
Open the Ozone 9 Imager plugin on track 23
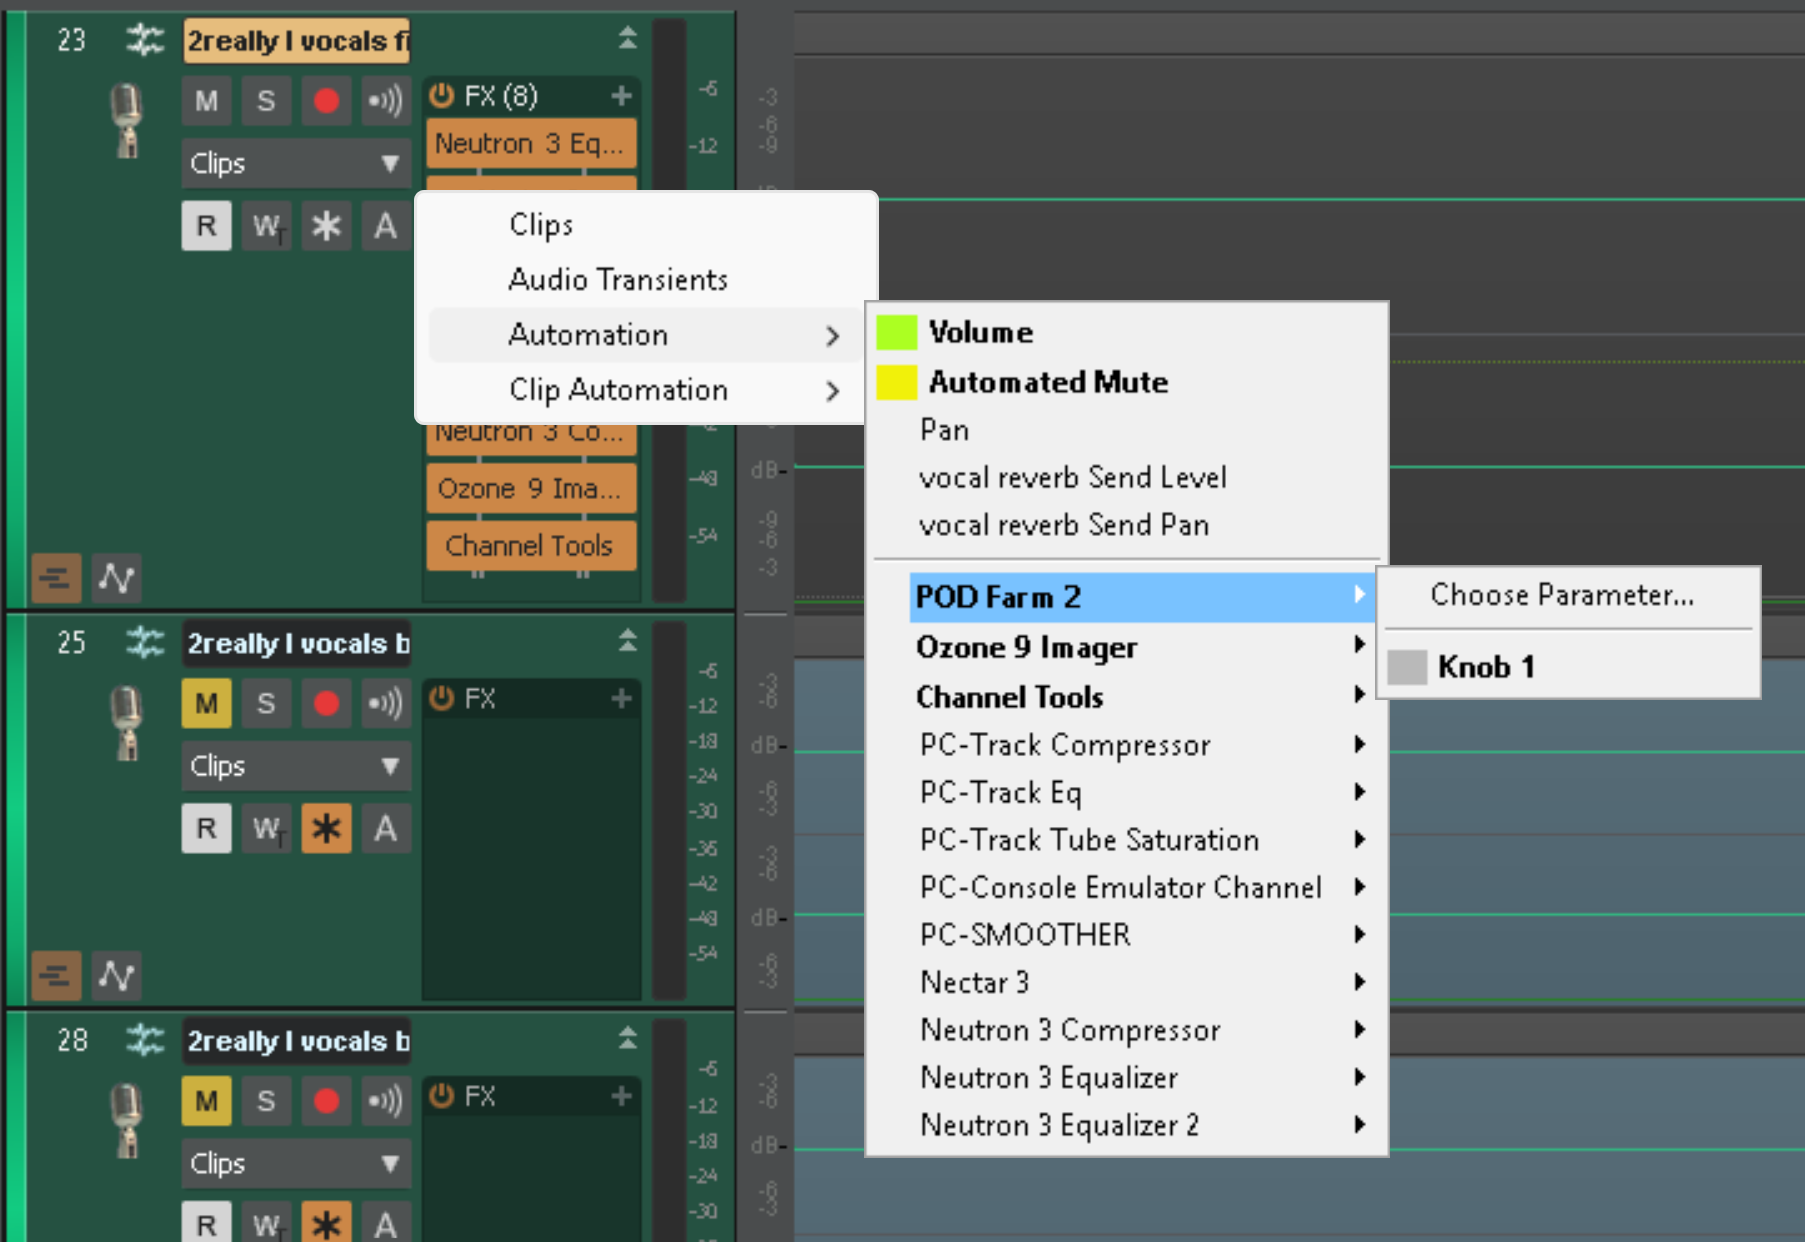tap(531, 489)
